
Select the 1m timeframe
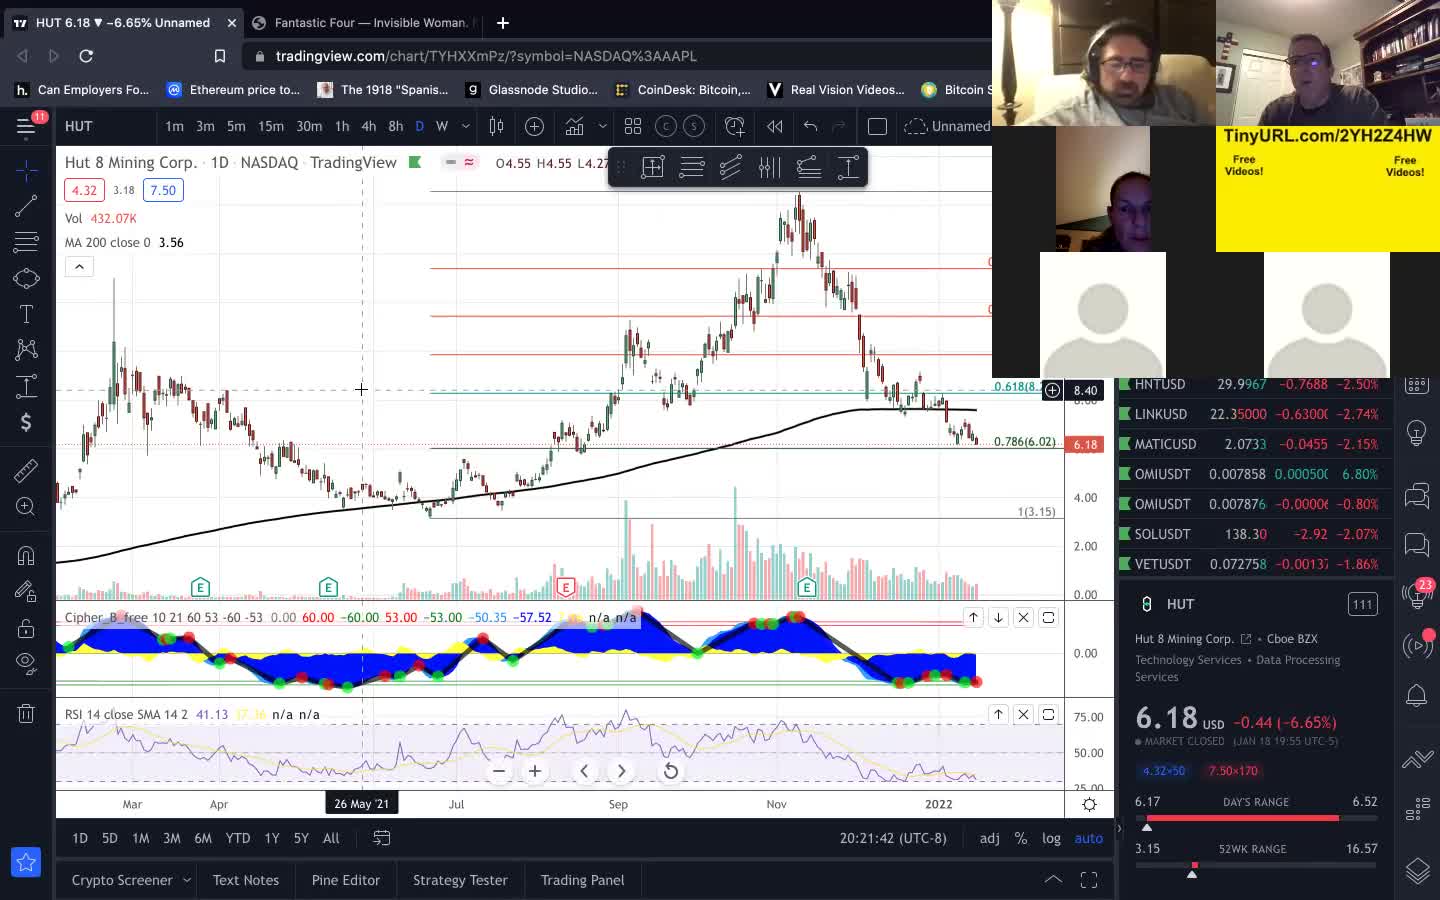pos(174,126)
